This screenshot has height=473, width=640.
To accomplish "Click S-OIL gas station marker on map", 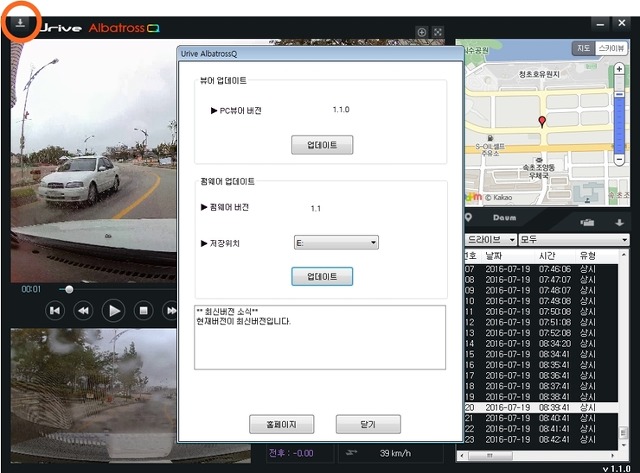I will pyautogui.click(x=490, y=138).
